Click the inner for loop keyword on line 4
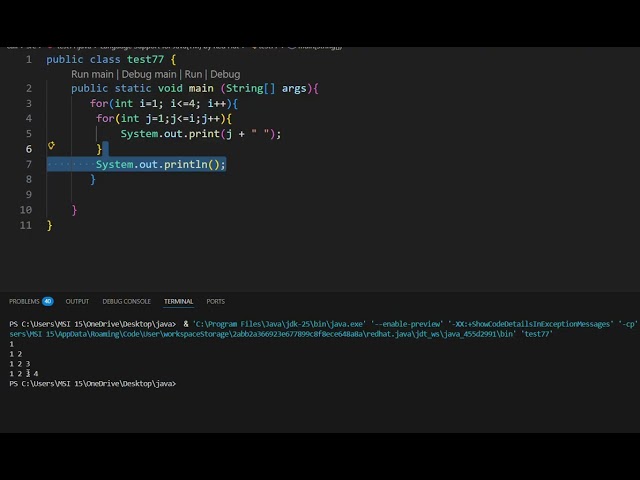This screenshot has width=640, height=480. point(105,119)
